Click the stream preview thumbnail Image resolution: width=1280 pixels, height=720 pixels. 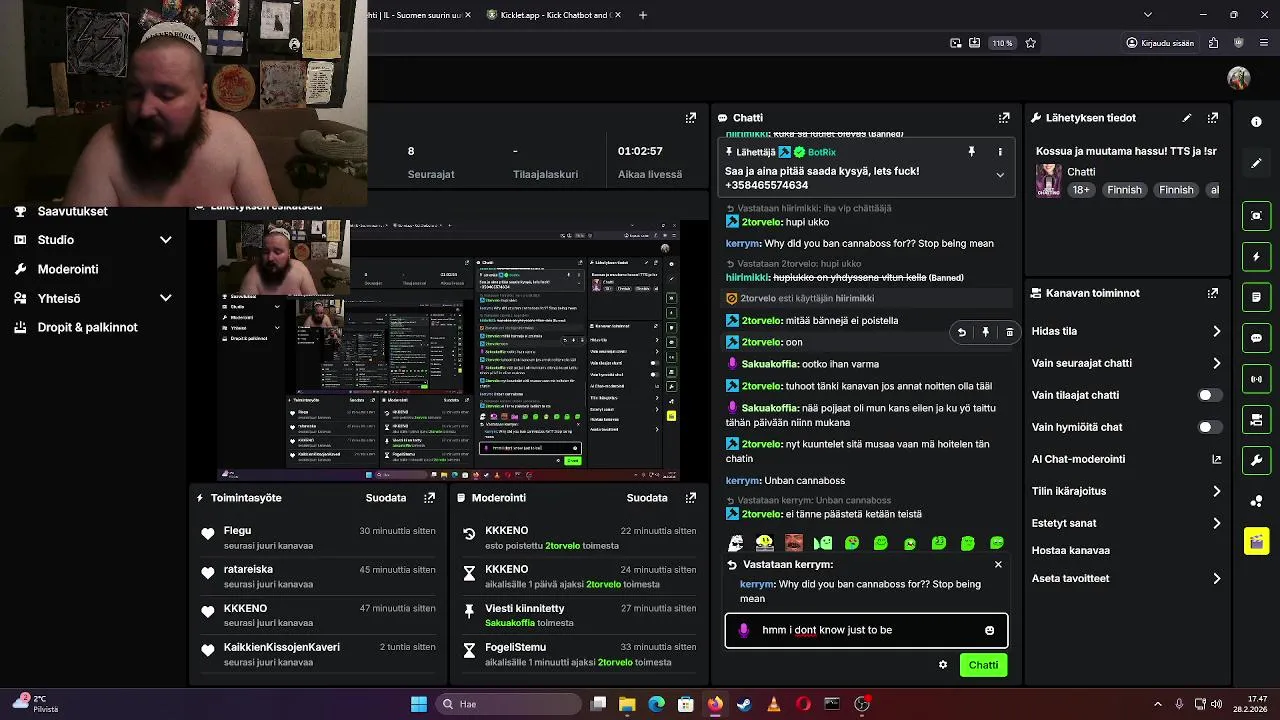[x=449, y=350]
